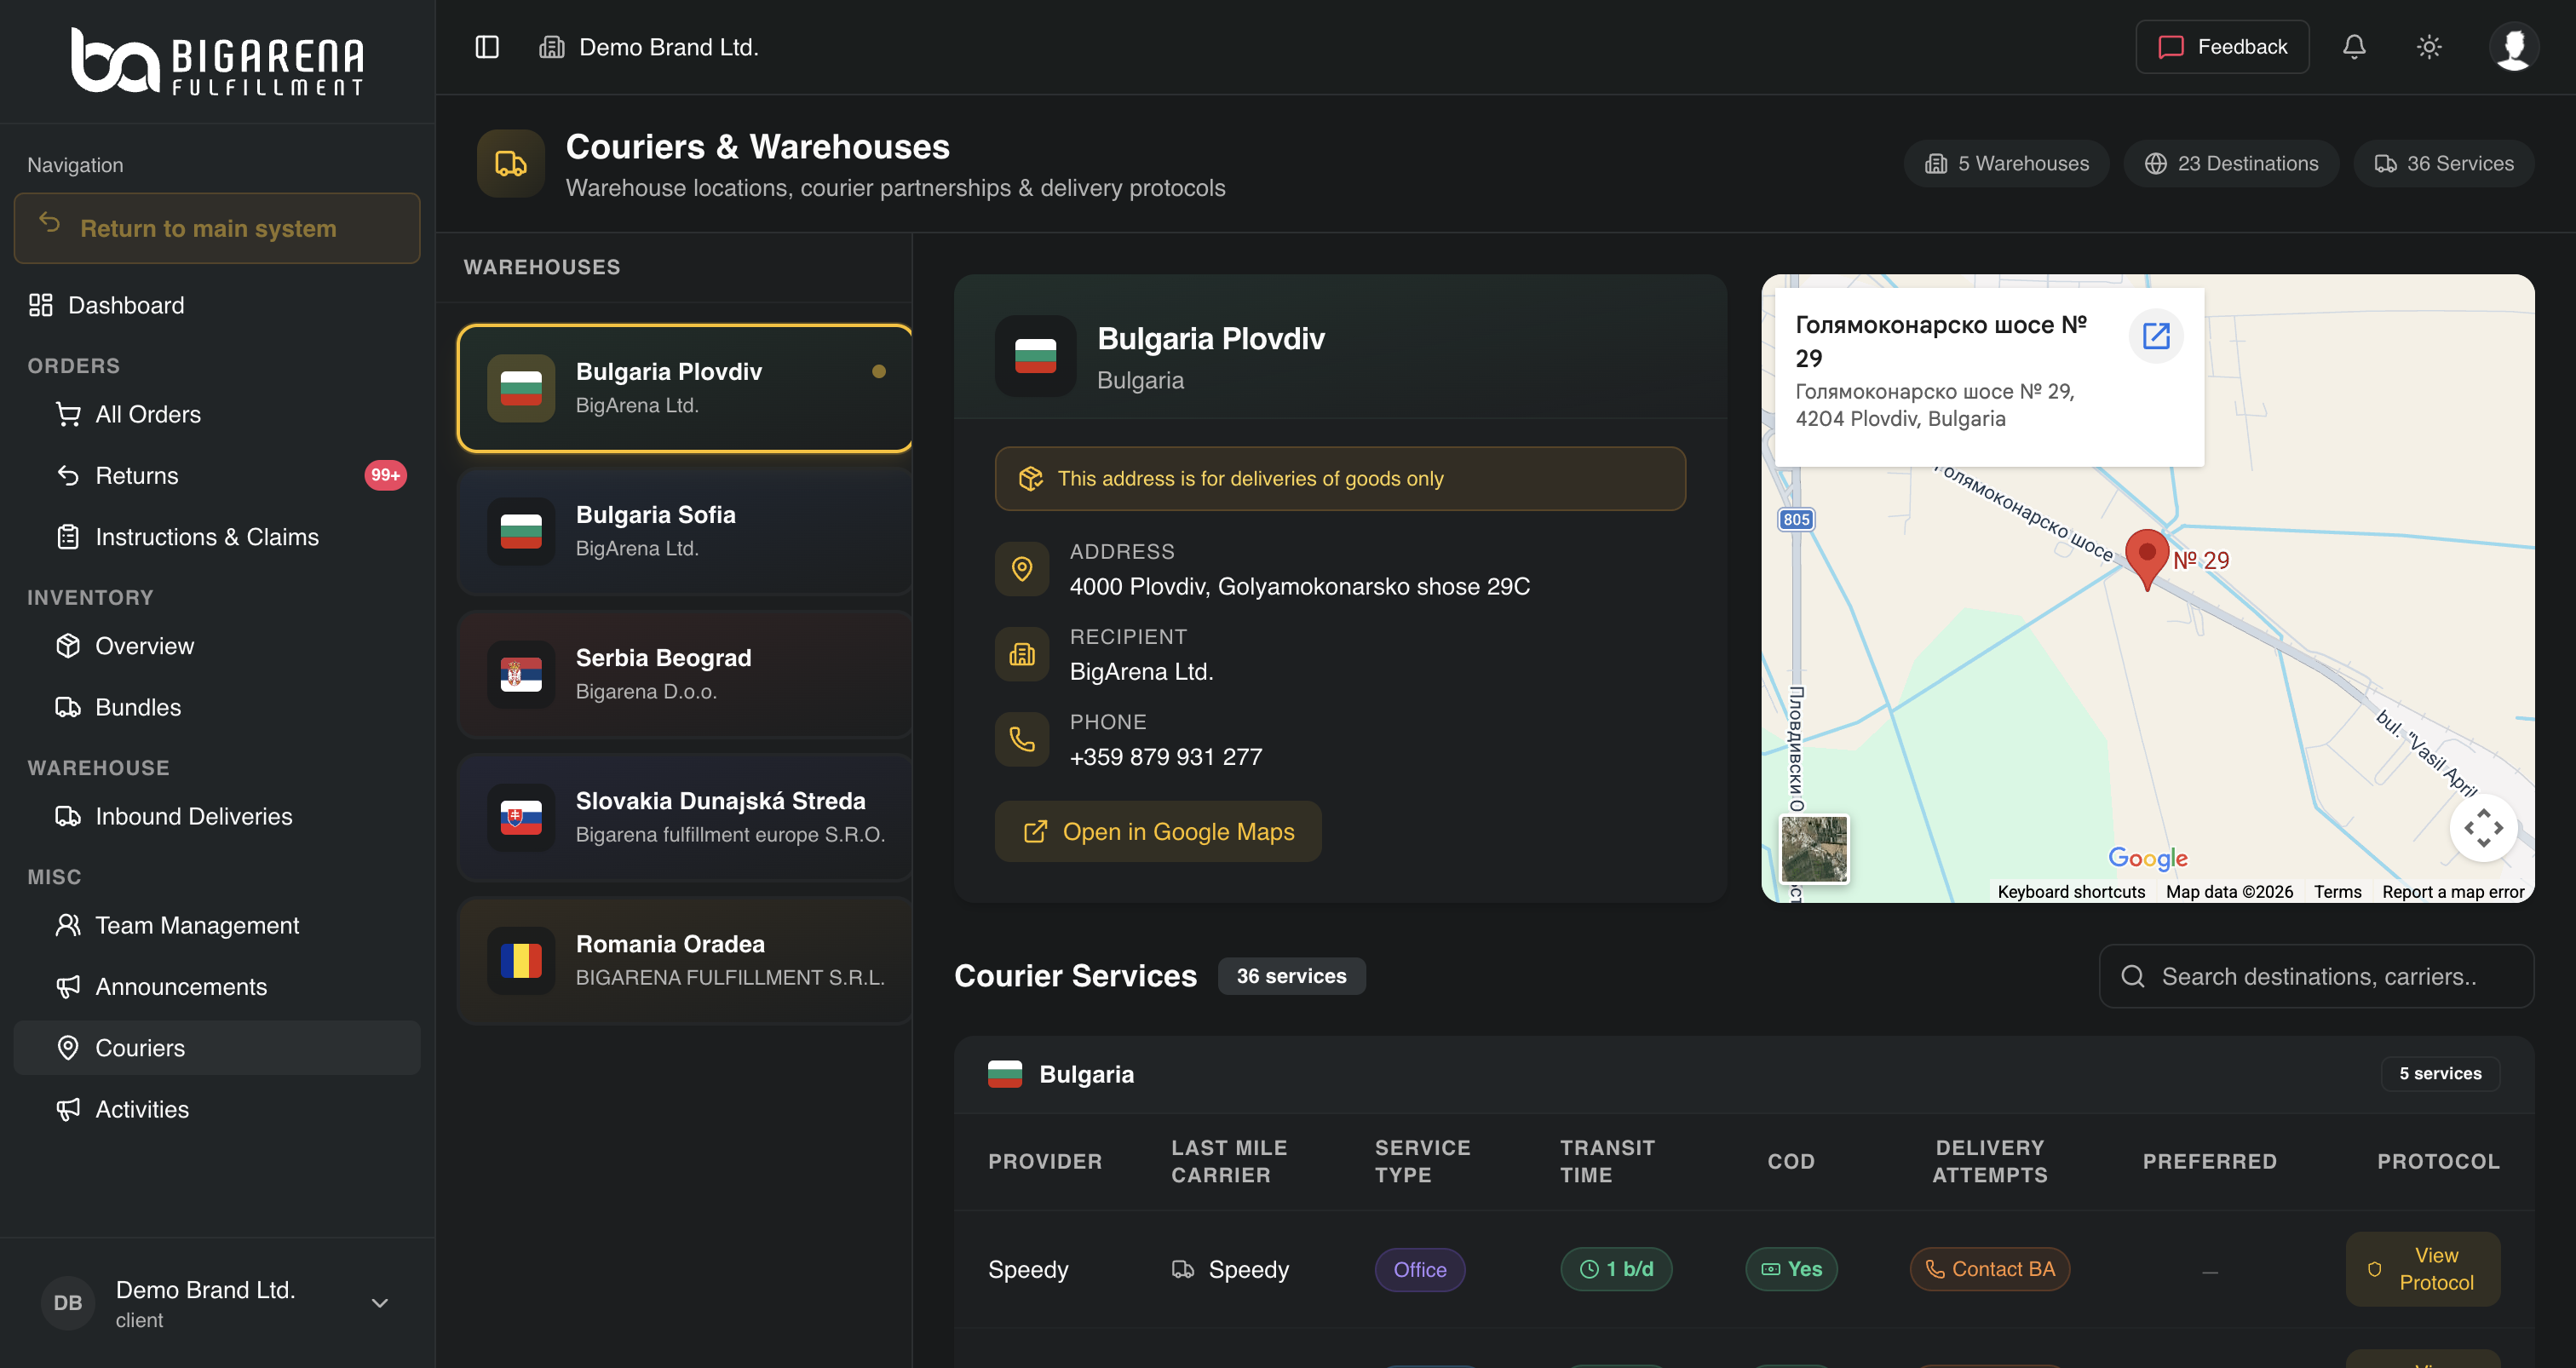
Task: Click the map Keyboard shortcuts link
Action: (2071, 892)
